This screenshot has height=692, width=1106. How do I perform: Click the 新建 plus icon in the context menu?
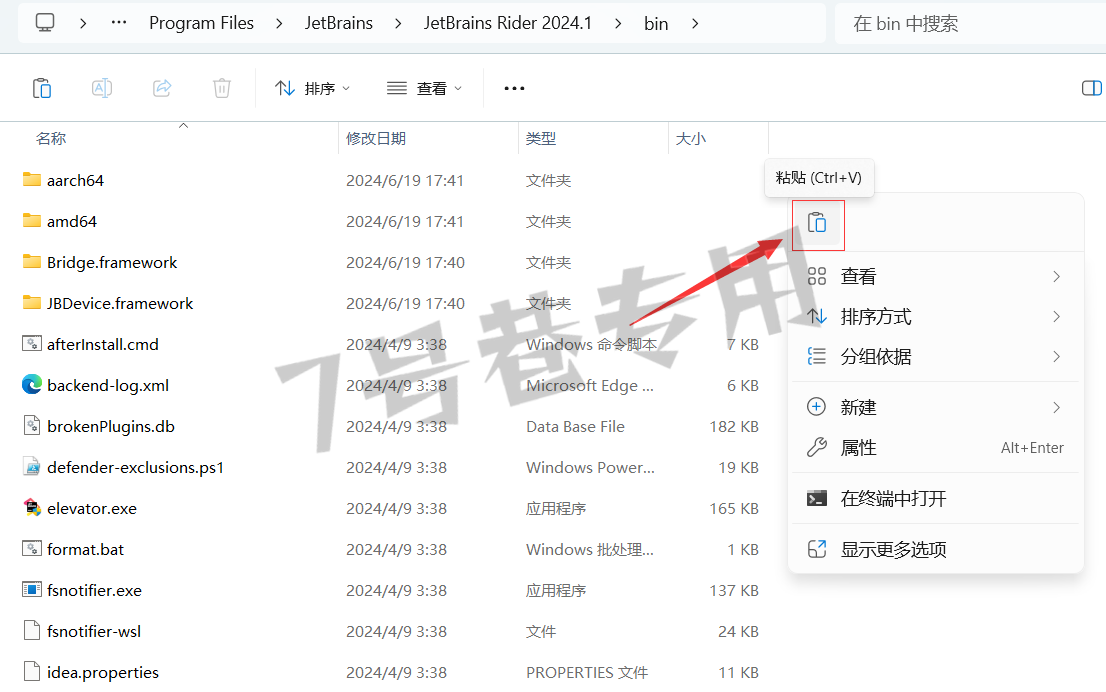(x=817, y=408)
